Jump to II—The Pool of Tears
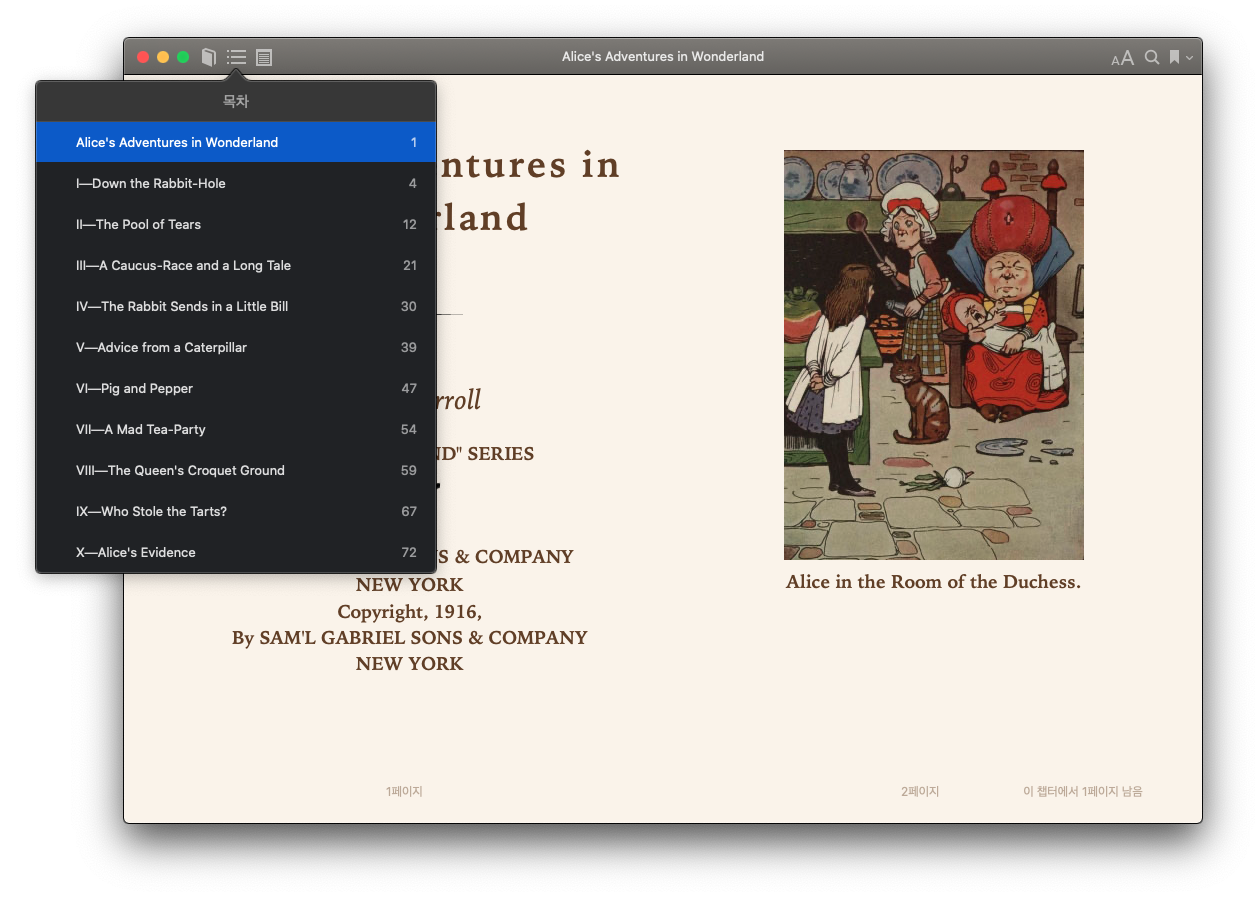Viewport: 1258px width, 897px height. click(x=236, y=224)
